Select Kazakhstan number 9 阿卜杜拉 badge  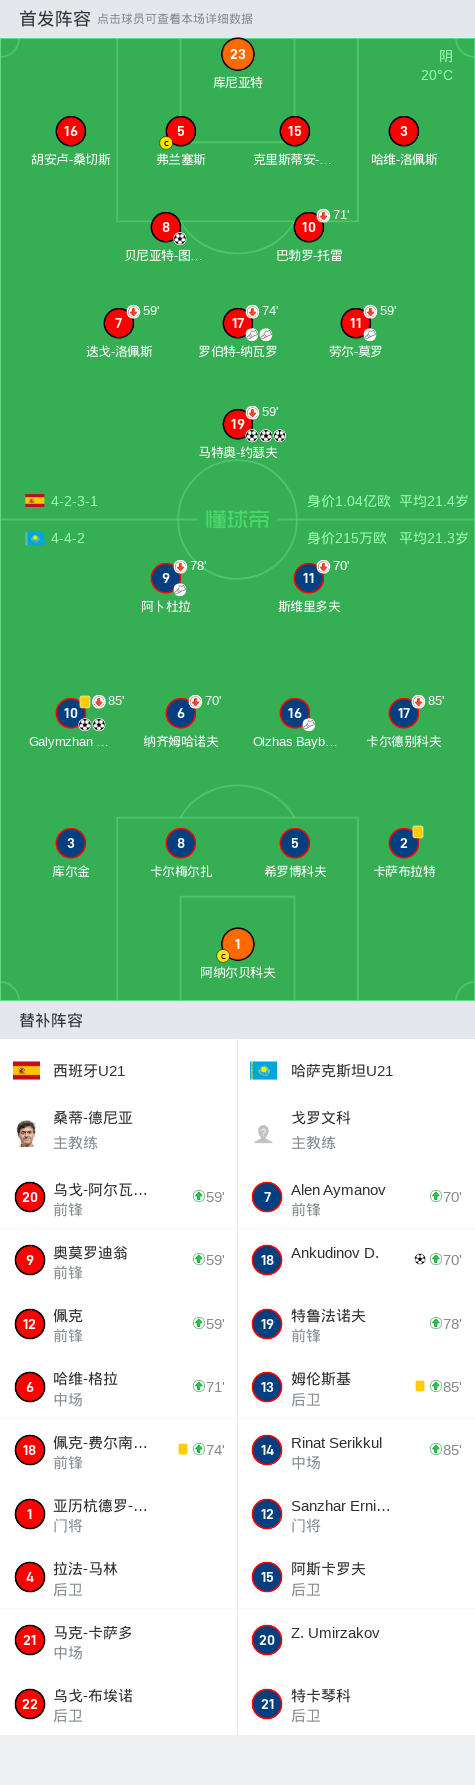point(166,578)
